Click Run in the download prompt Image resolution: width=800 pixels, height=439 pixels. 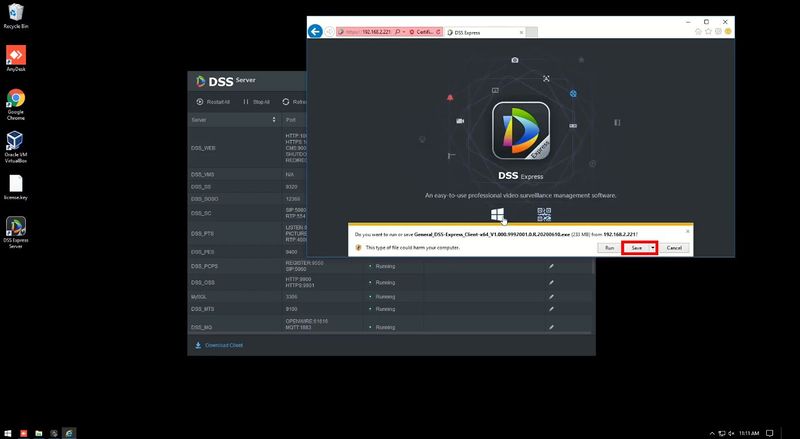pyautogui.click(x=609, y=248)
